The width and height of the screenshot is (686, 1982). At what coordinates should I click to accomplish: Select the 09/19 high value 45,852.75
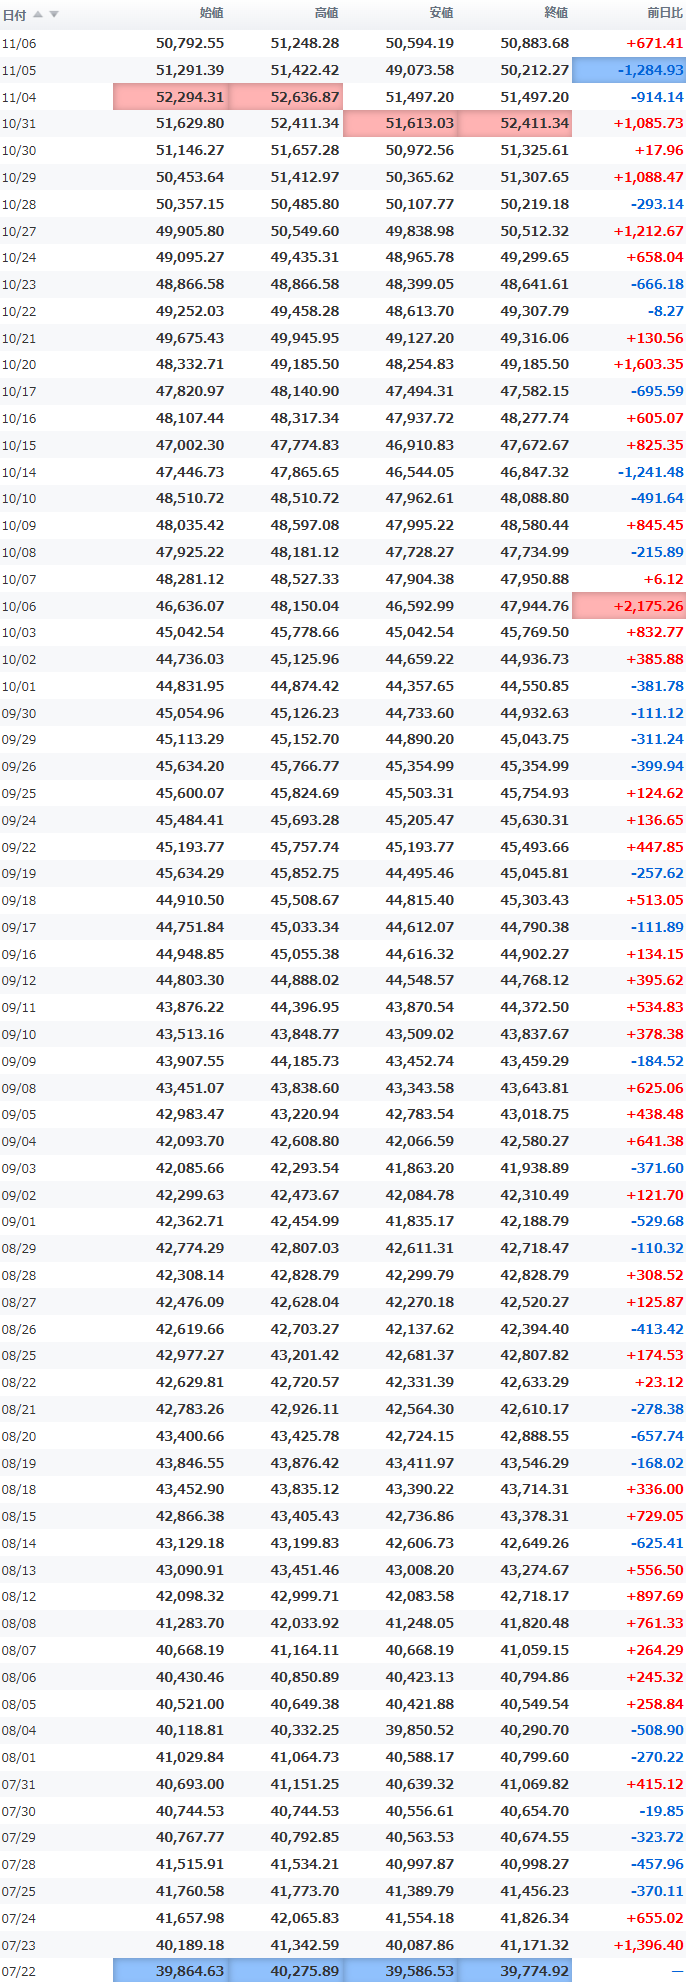[304, 873]
